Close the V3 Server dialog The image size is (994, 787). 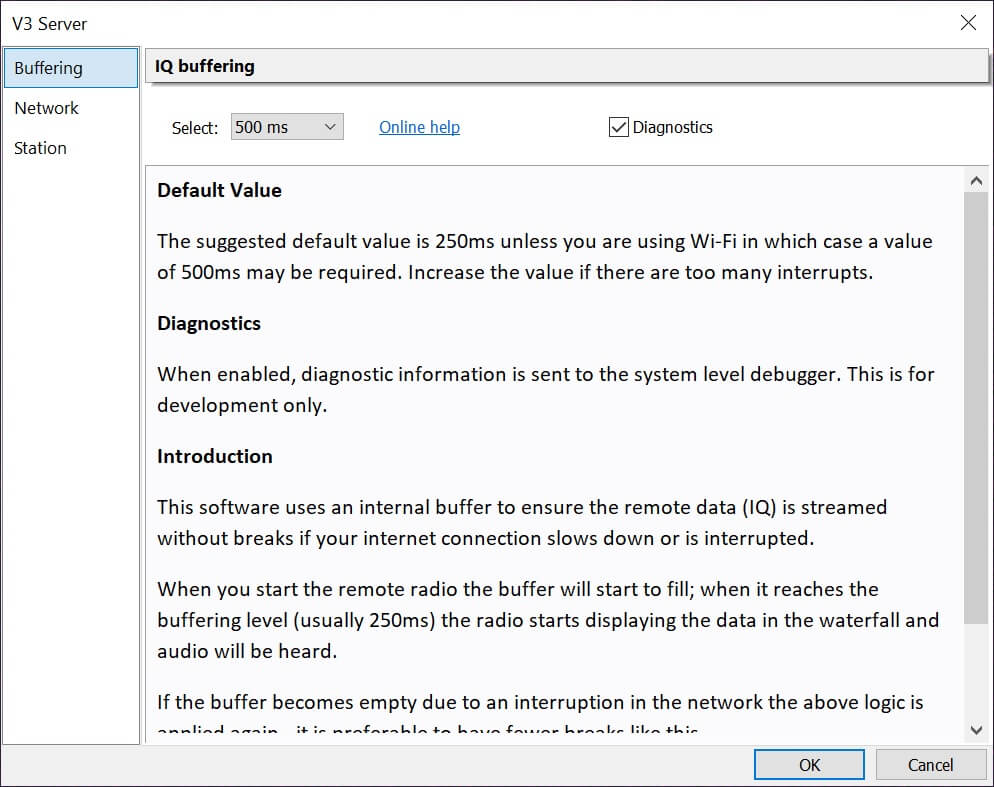(x=968, y=23)
